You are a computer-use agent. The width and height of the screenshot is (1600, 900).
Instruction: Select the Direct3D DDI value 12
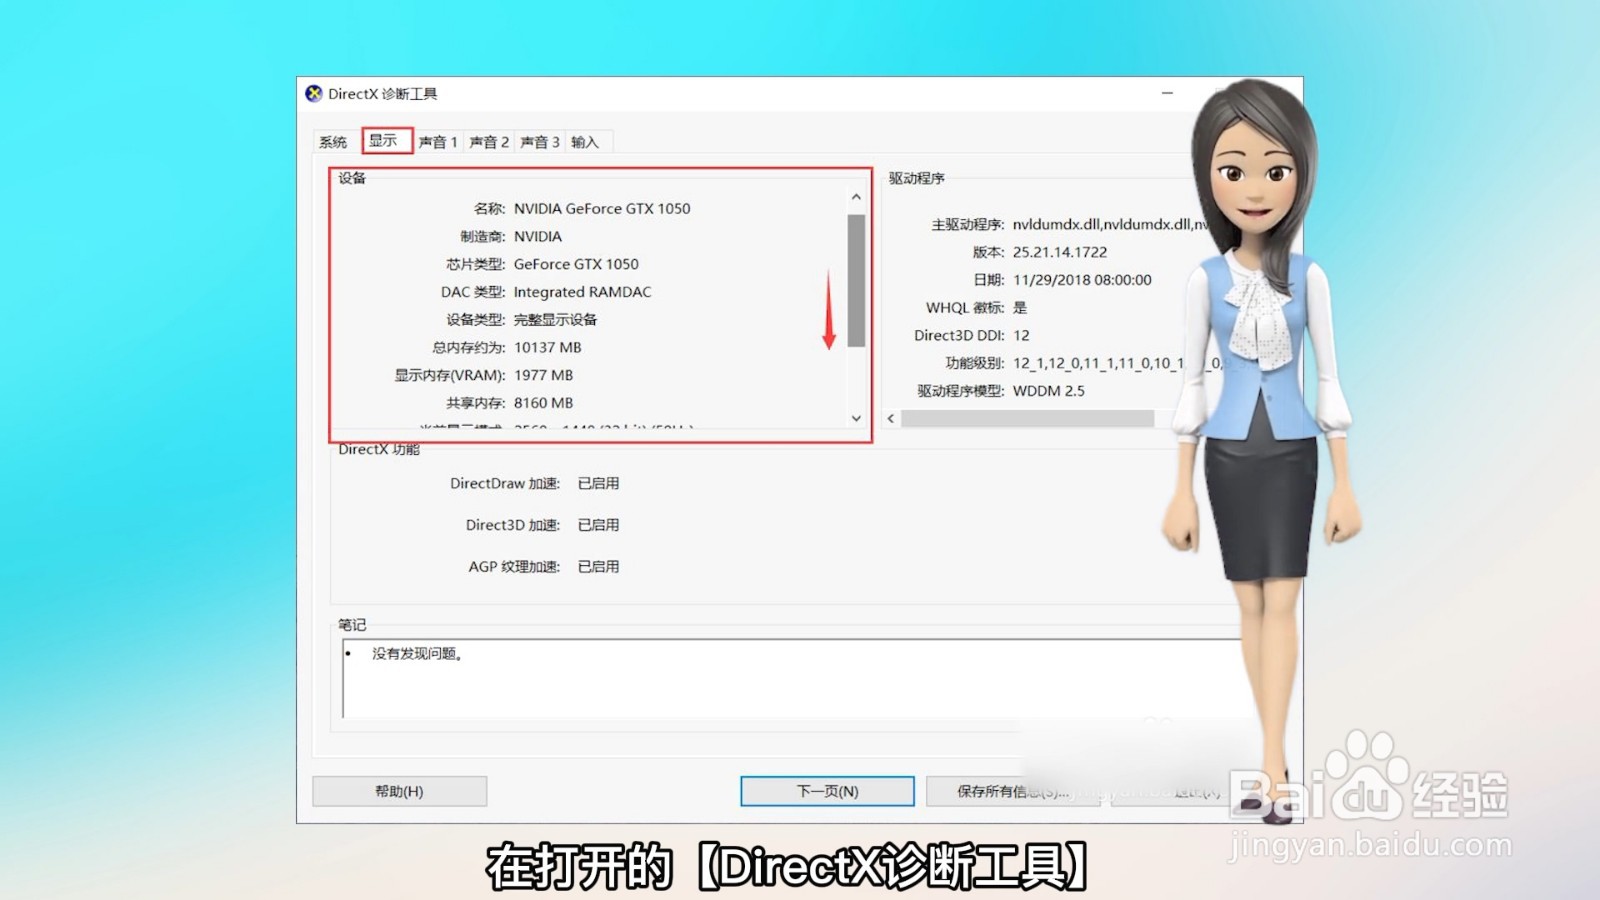pyautogui.click(x=1021, y=335)
